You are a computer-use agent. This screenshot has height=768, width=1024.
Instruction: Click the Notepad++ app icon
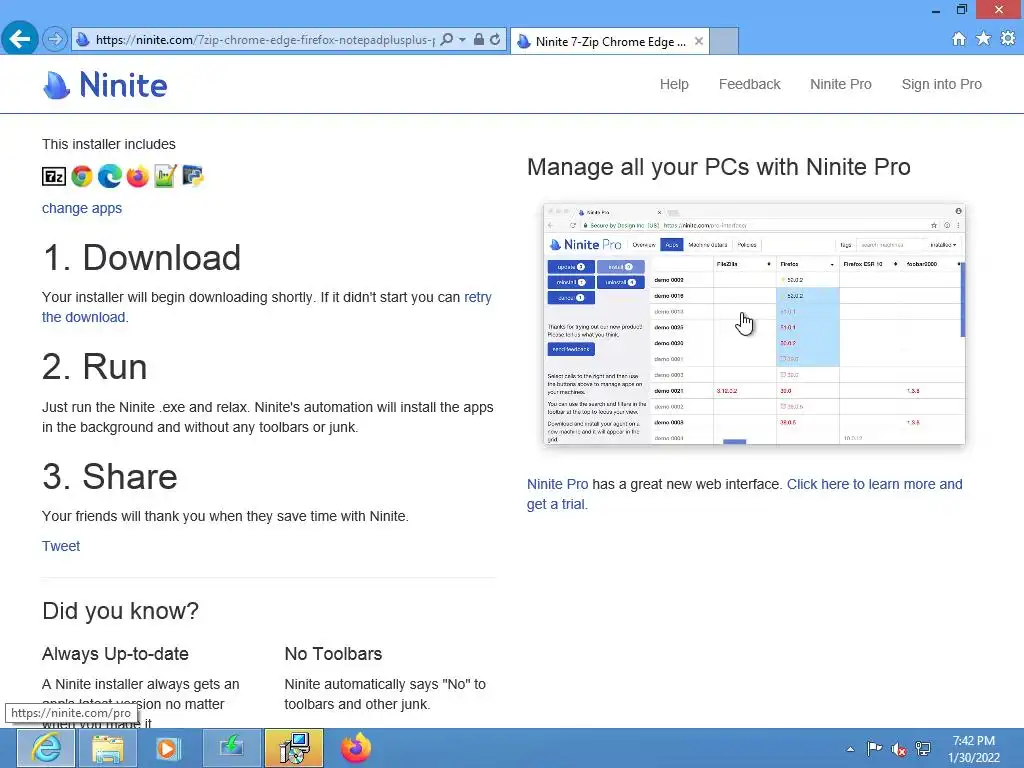tap(165, 176)
